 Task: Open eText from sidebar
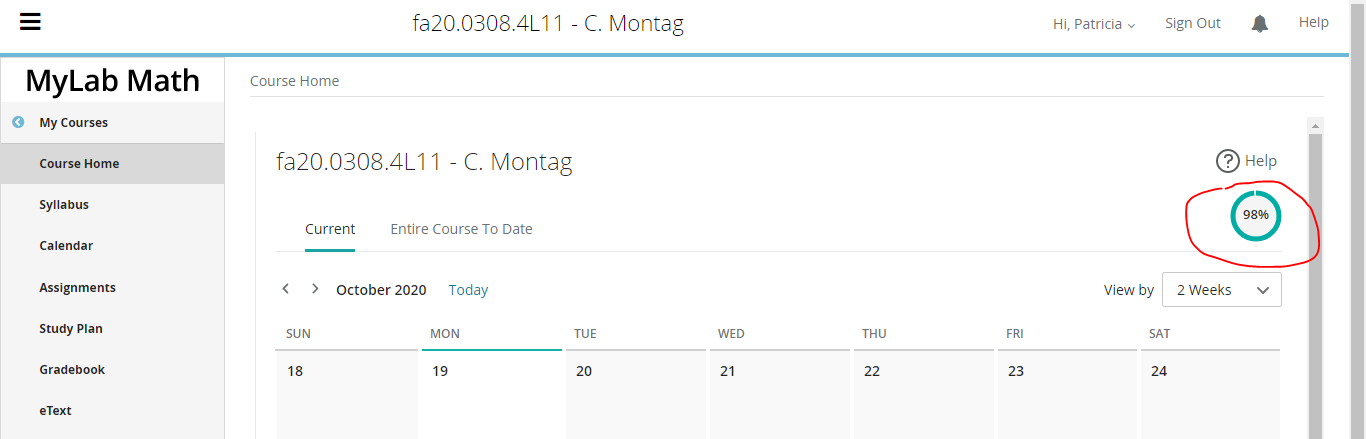55,410
